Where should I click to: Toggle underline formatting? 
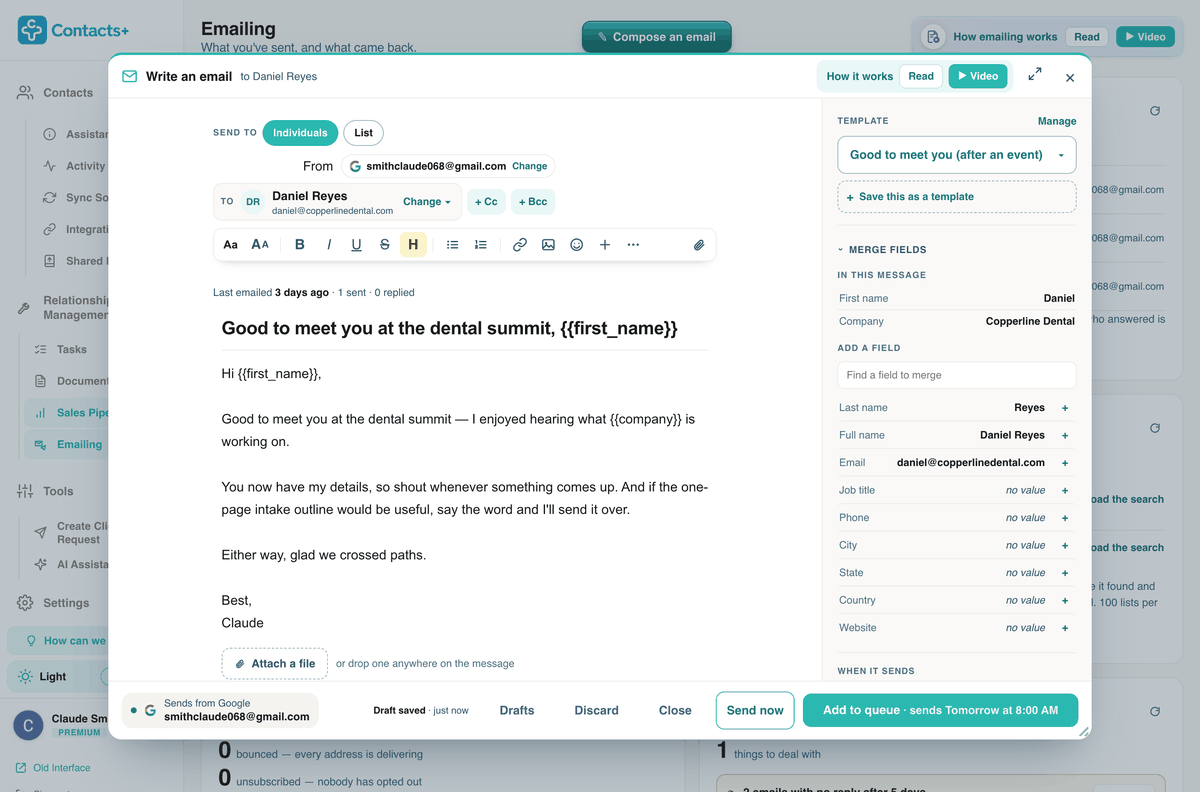pyautogui.click(x=356, y=245)
